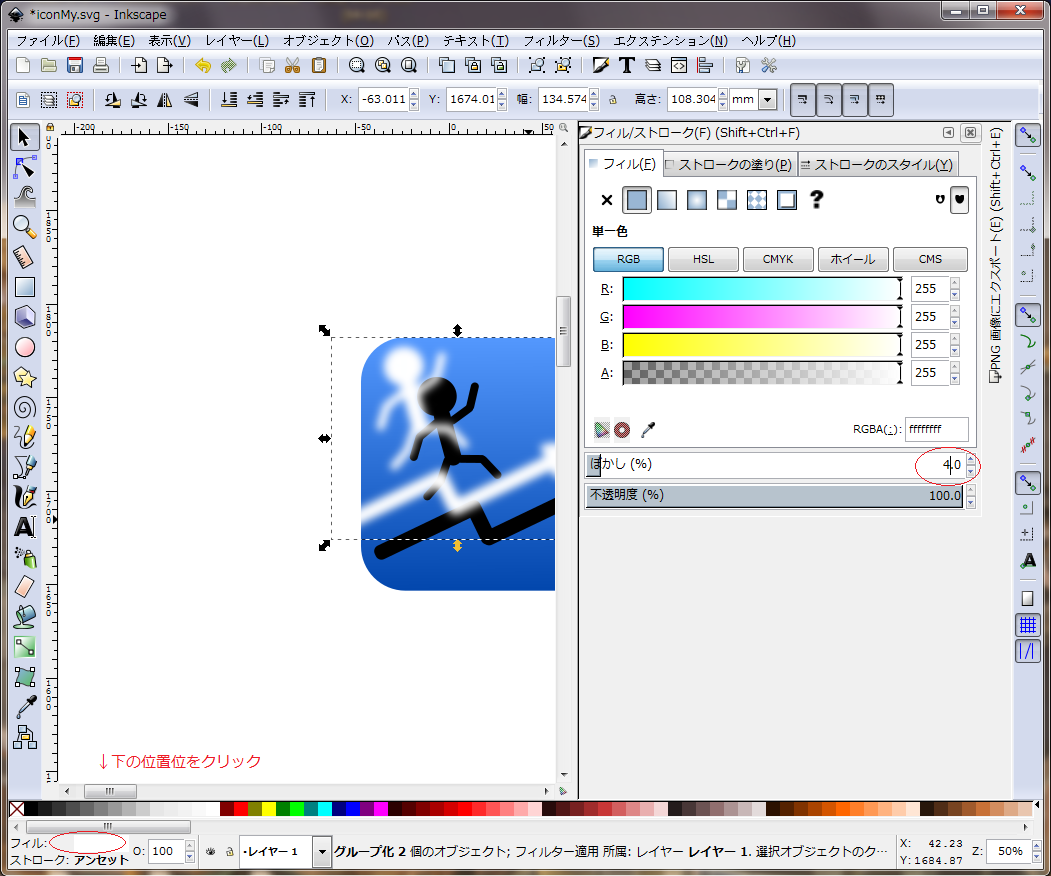The width and height of the screenshot is (1051, 876).
Task: Select the Spiral tool
Action: pyautogui.click(x=25, y=407)
